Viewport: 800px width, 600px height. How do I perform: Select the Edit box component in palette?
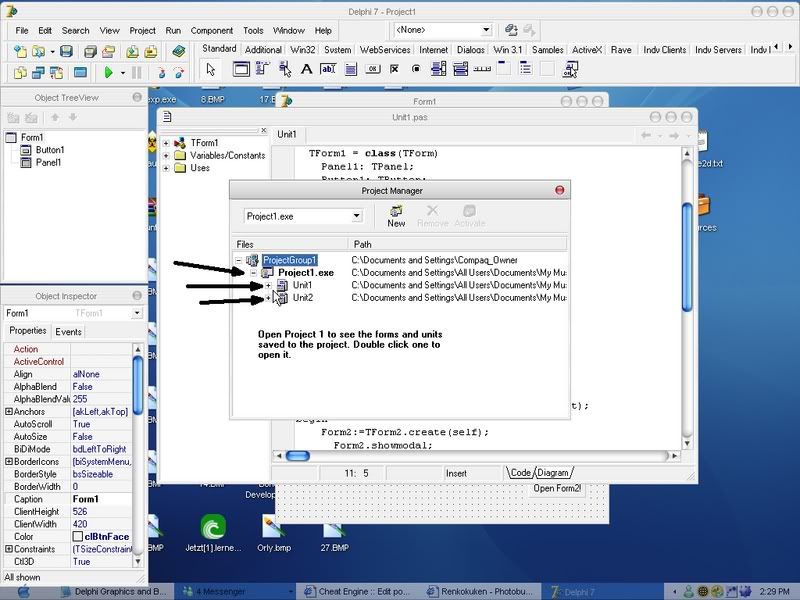pyautogui.click(x=328, y=69)
